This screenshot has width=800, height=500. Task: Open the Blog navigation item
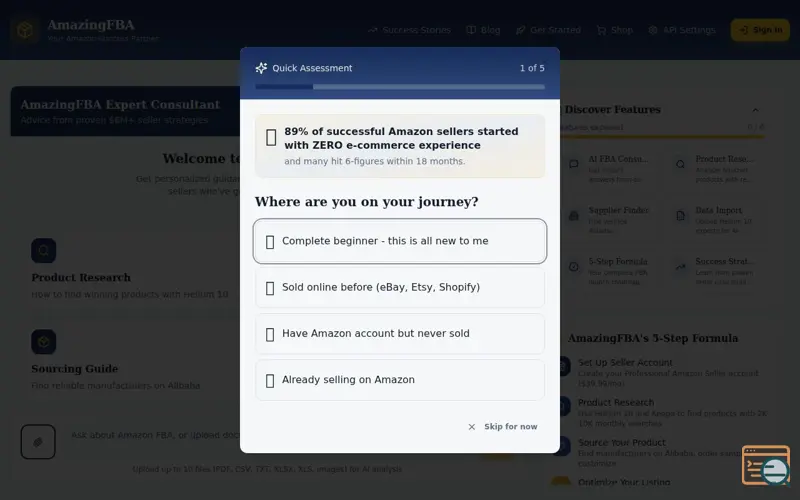click(483, 30)
